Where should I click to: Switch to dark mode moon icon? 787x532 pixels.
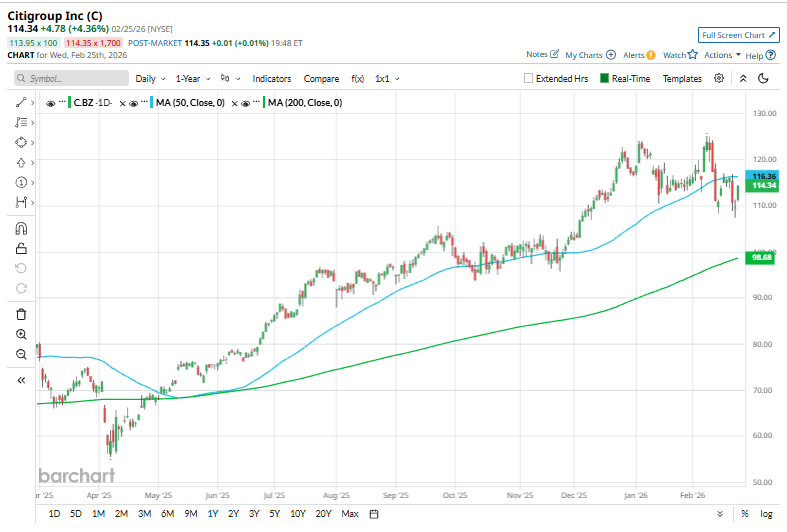coord(763,78)
